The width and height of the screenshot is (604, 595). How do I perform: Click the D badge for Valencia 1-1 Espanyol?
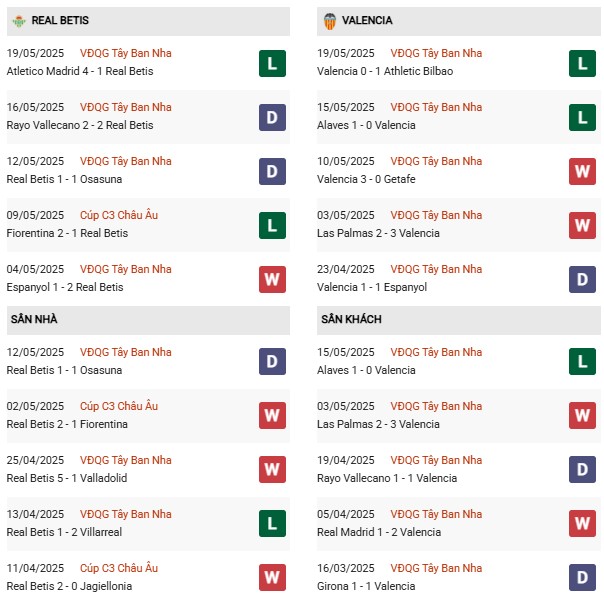tap(582, 279)
